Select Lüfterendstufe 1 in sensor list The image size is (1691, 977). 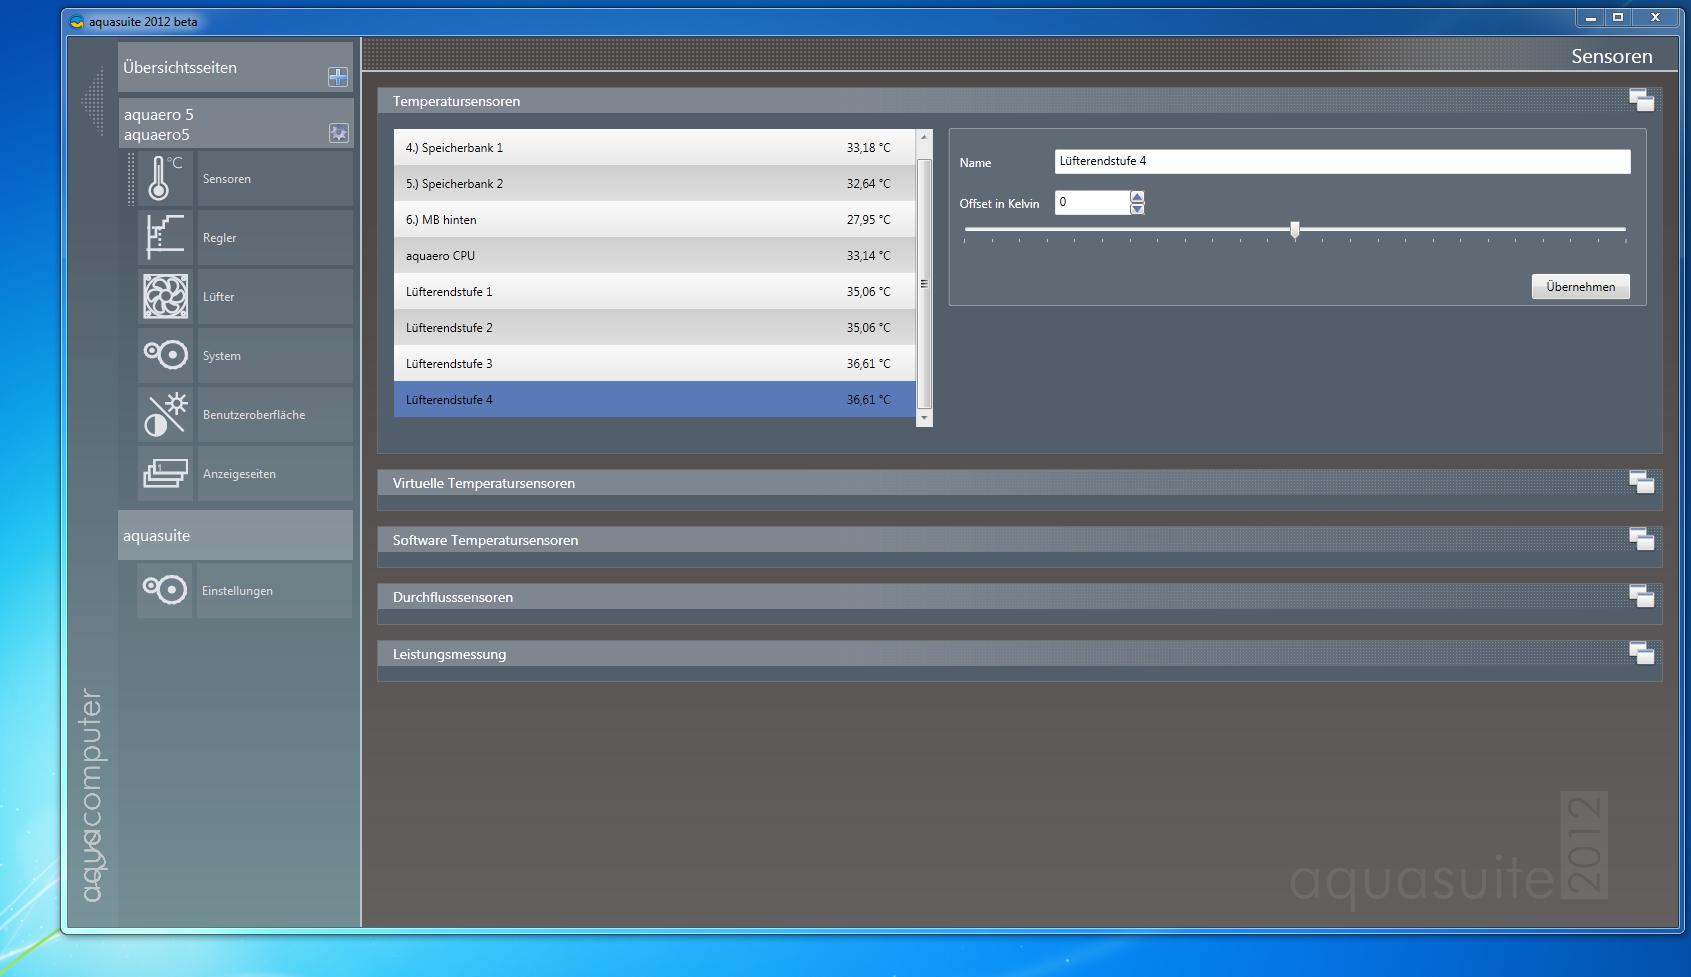click(654, 292)
